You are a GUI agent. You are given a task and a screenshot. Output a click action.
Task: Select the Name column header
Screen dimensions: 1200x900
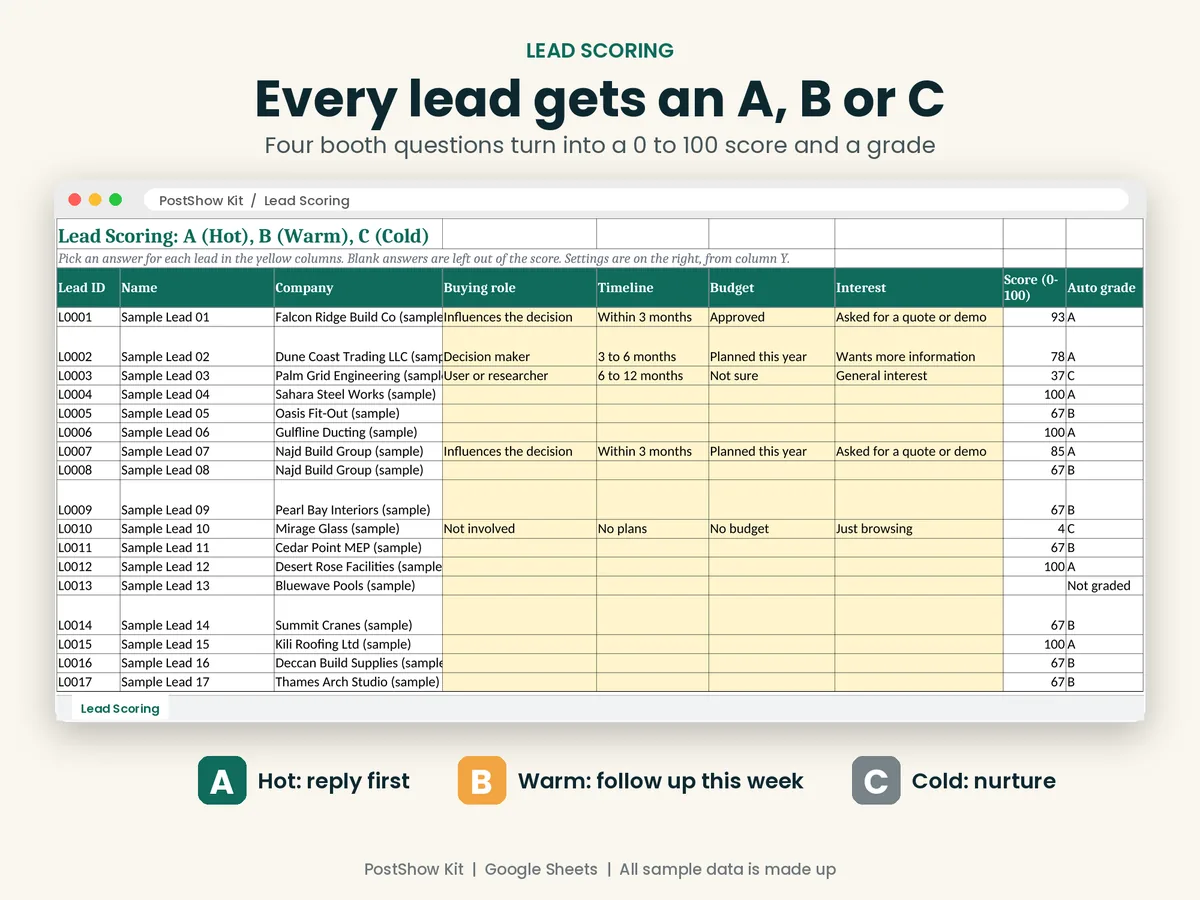click(196, 287)
